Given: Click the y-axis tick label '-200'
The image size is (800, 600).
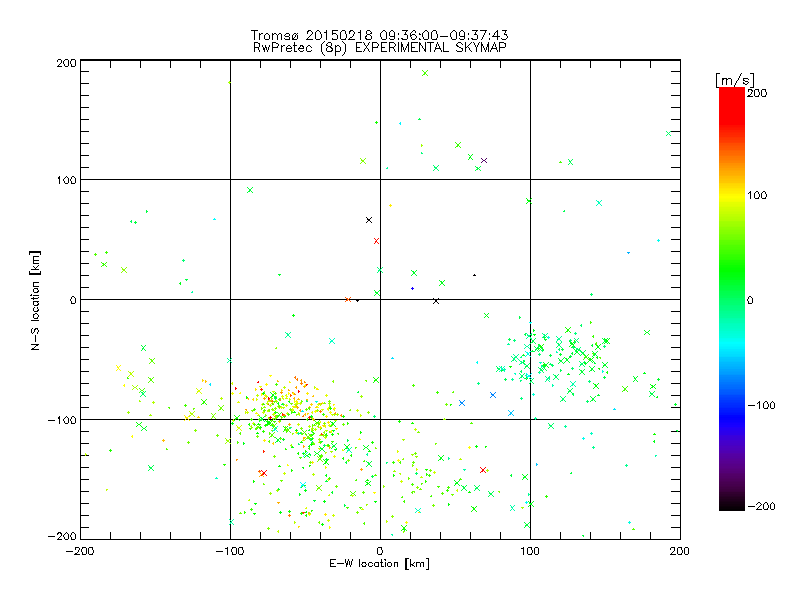Looking at the screenshot, I should [x=62, y=536].
